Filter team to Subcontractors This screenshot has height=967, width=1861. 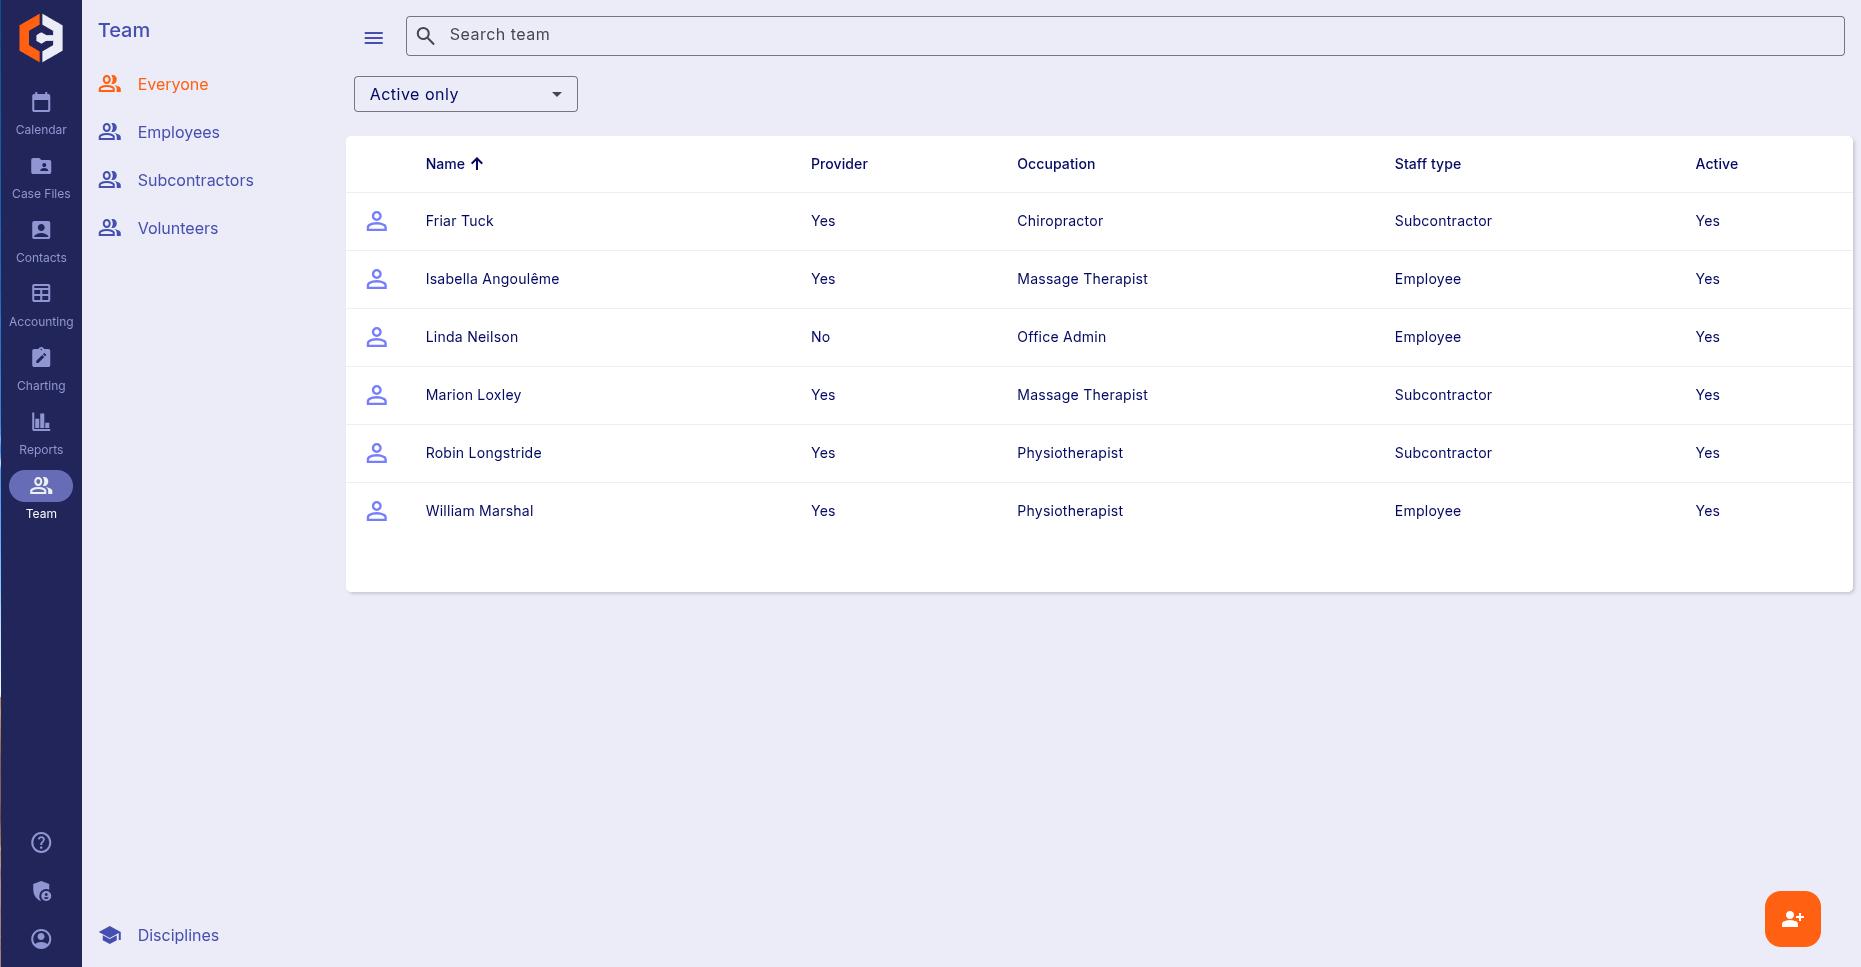[195, 180]
